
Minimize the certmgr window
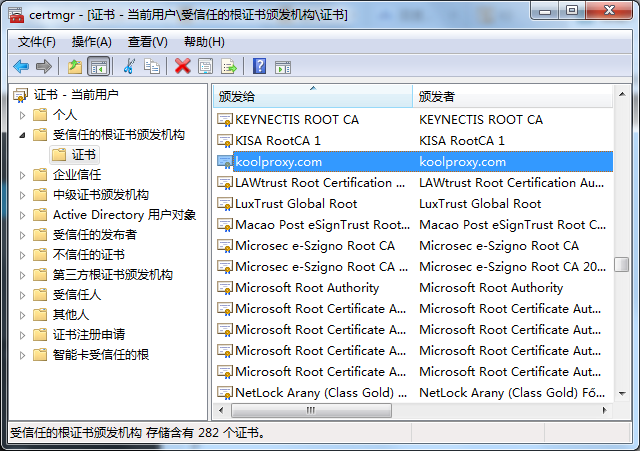point(545,11)
